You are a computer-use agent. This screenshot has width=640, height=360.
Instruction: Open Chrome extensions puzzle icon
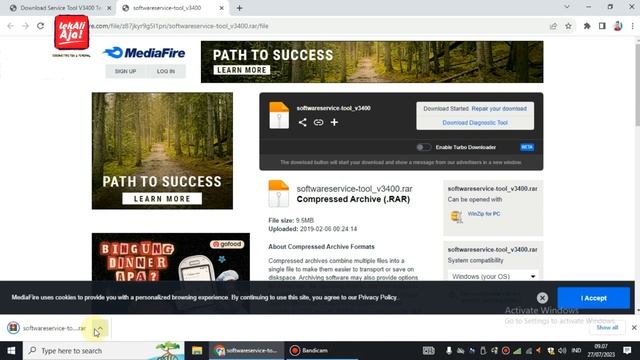[x=587, y=26]
